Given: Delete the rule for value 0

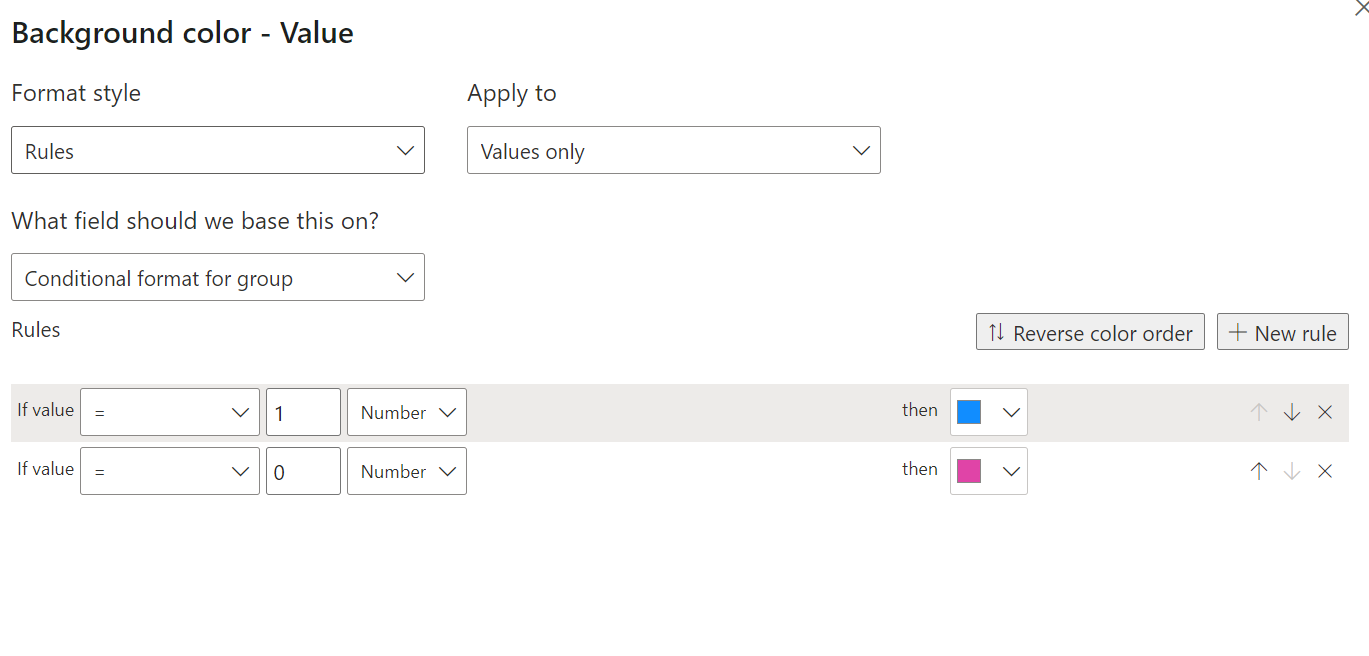Looking at the screenshot, I should click(1325, 470).
